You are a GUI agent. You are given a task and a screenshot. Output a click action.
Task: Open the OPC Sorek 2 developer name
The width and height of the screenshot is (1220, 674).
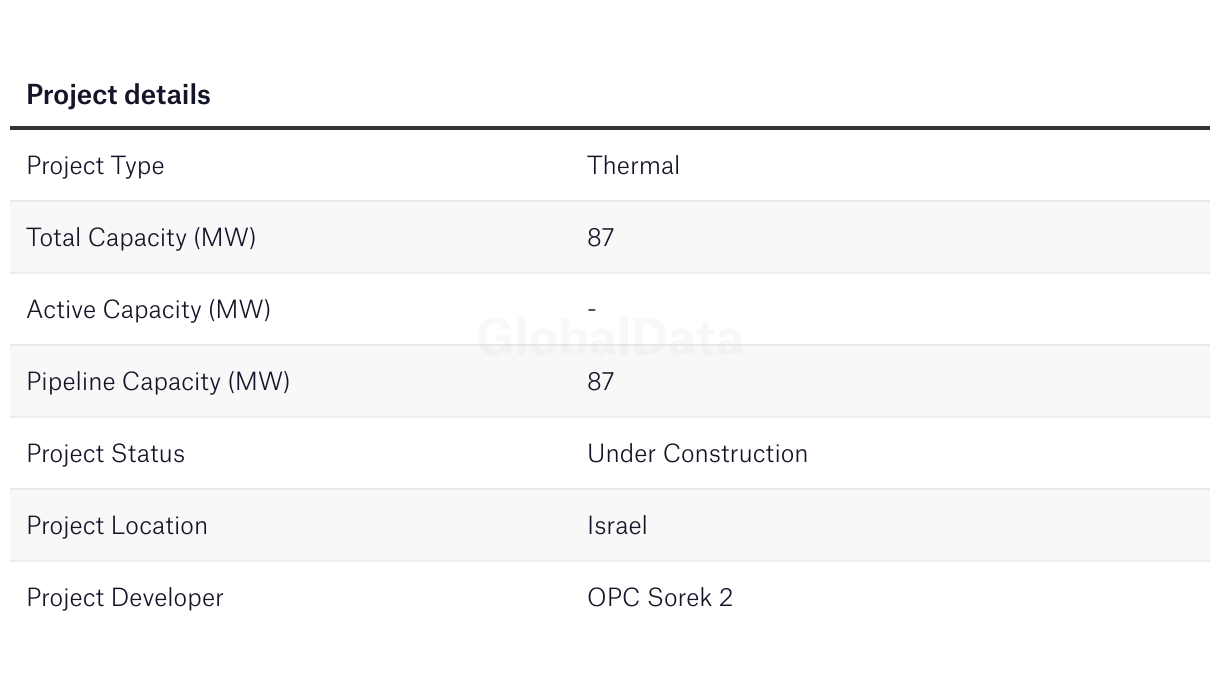pyautogui.click(x=660, y=598)
